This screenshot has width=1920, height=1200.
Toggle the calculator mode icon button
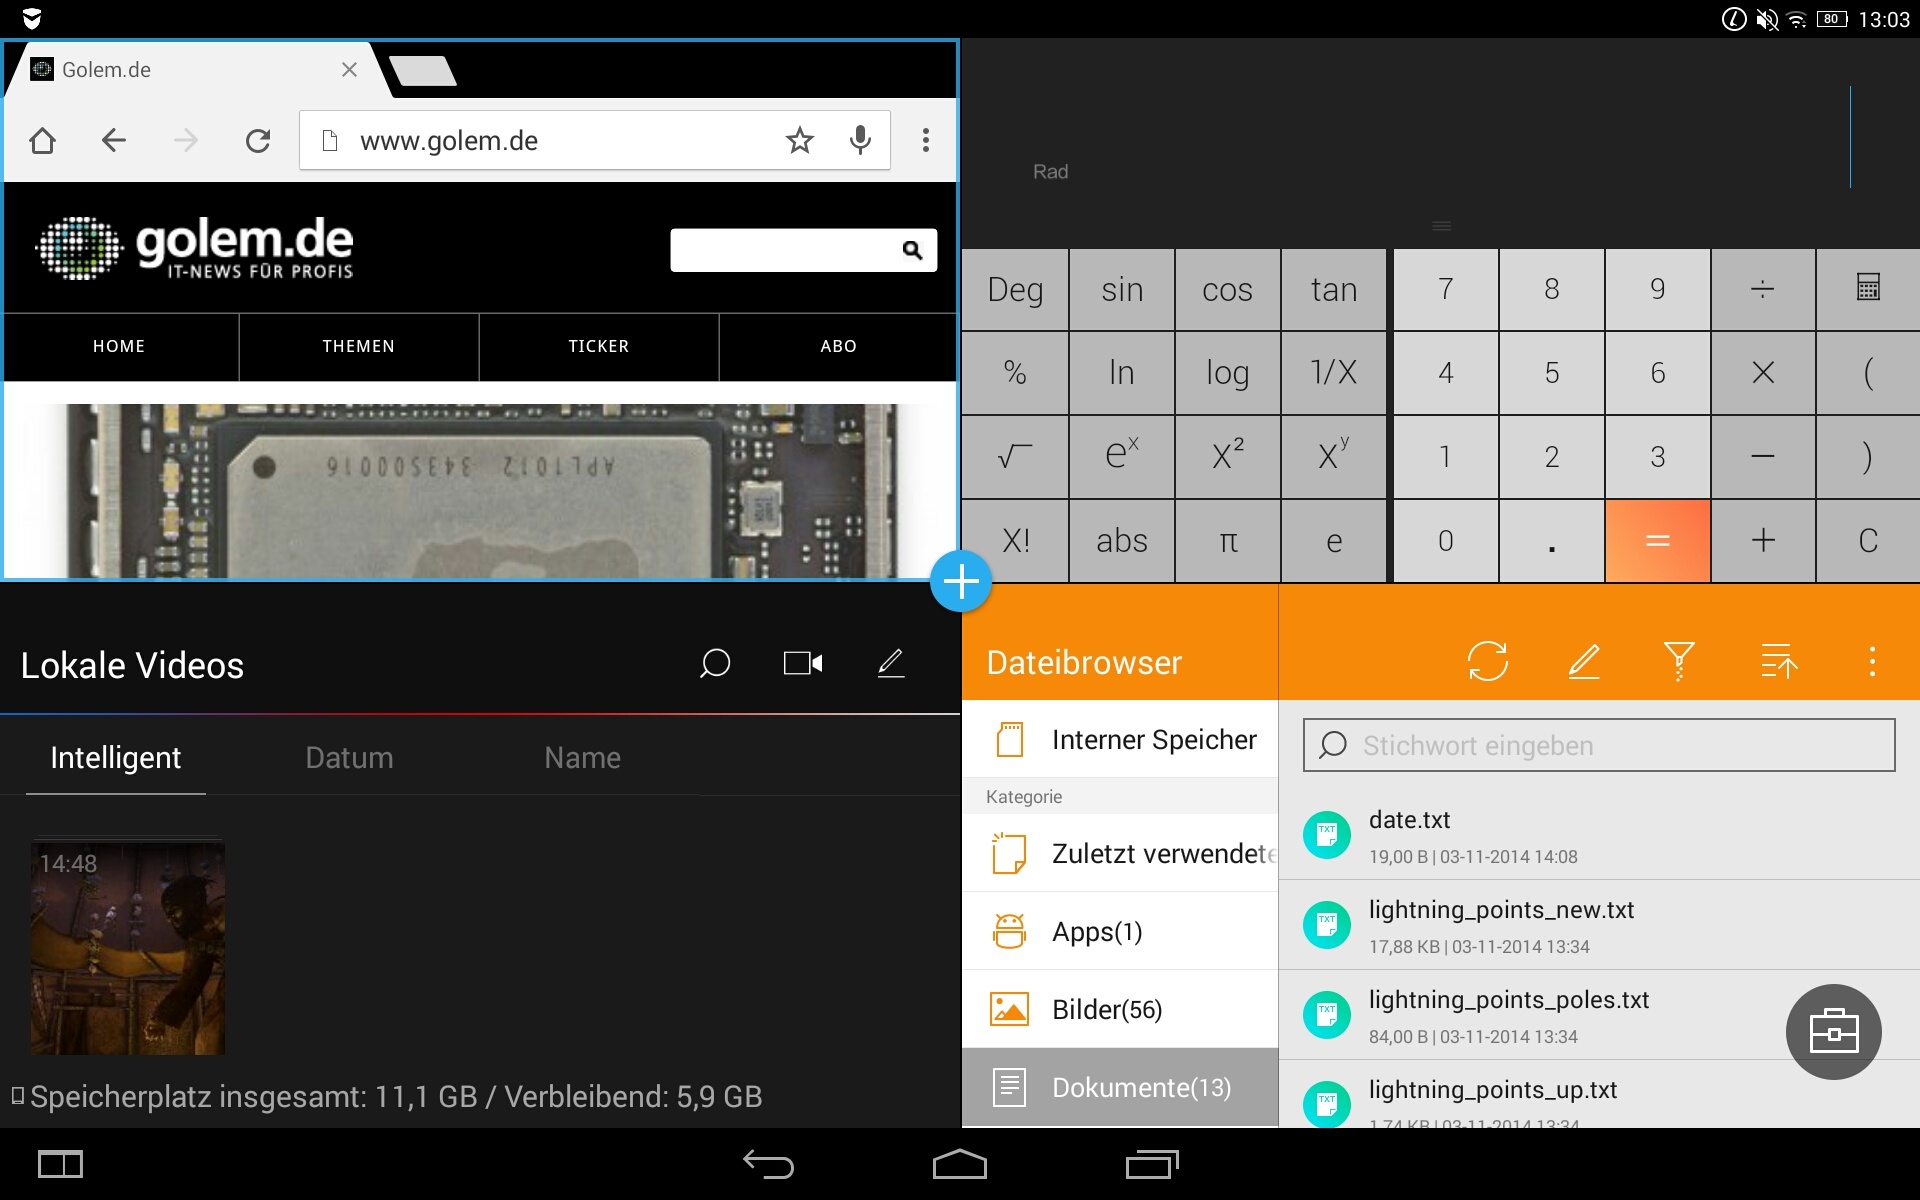pyautogui.click(x=1867, y=289)
